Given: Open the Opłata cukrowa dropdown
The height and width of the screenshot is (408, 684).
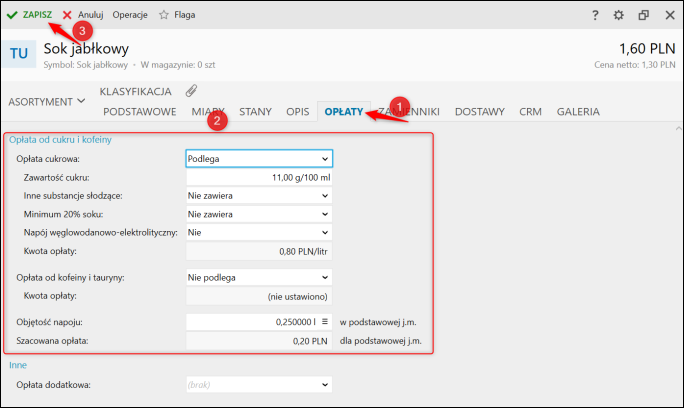Looking at the screenshot, I should click(259, 159).
